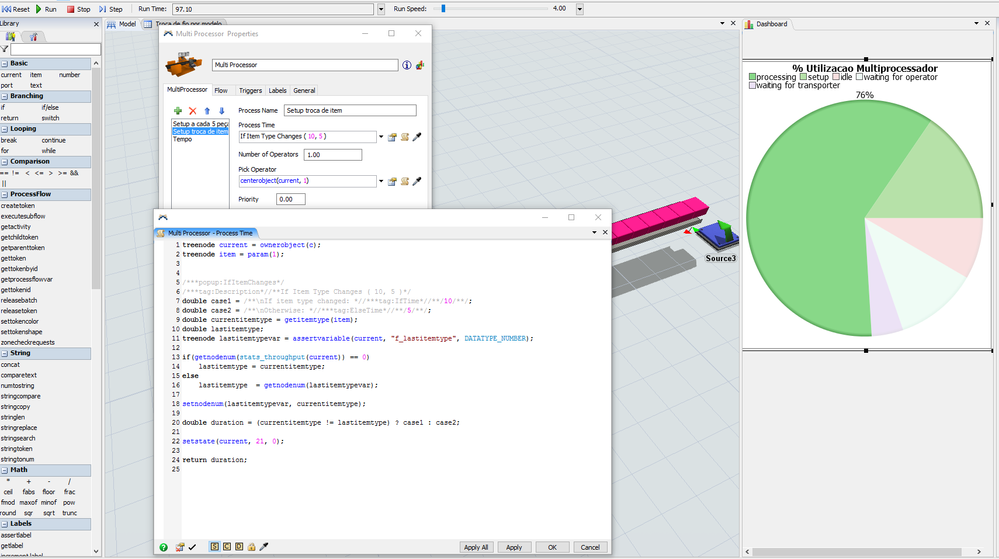The image size is (999, 559).
Task: Open the Process Time dropdown arrow
Action: pos(380,137)
